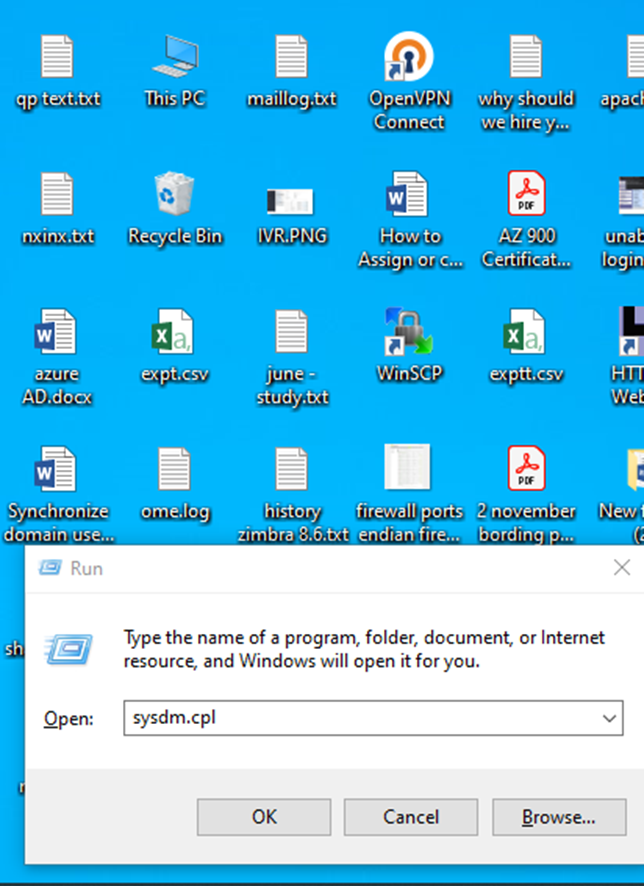This screenshot has height=886, width=644.
Task: Click OK to run sysdm.cpl
Action: click(x=264, y=817)
